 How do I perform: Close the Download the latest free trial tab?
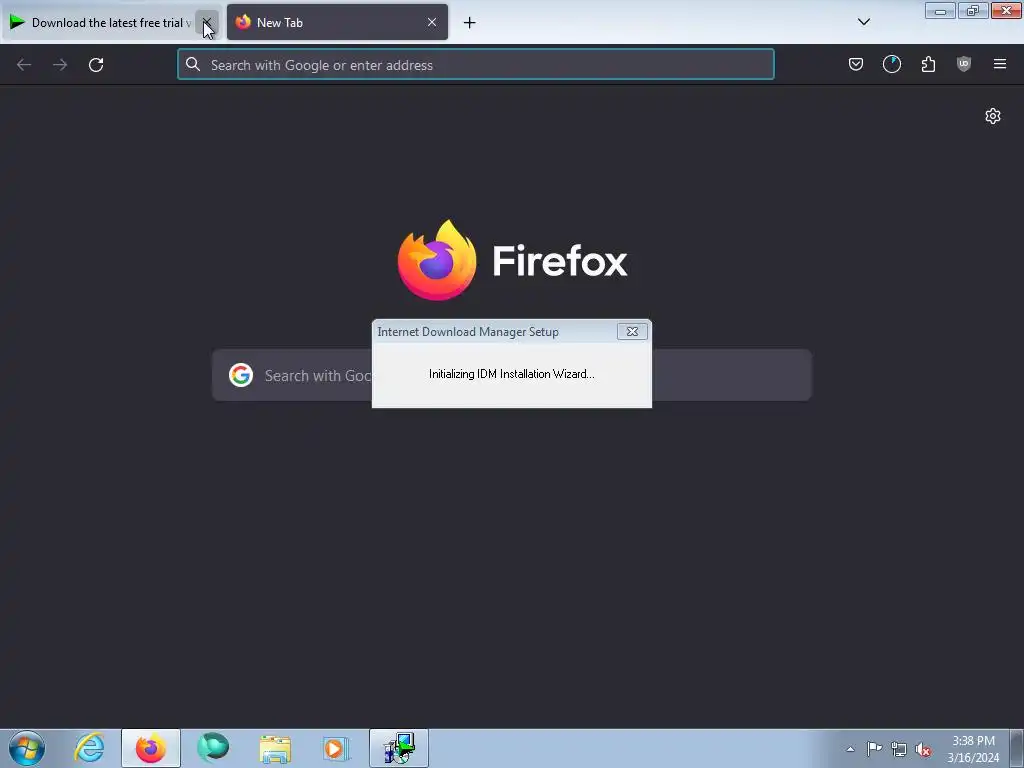click(x=207, y=23)
